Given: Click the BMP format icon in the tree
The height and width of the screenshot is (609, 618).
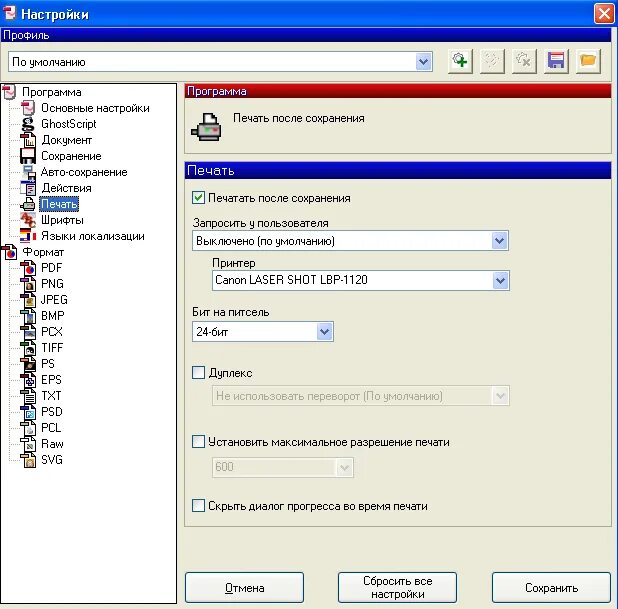Looking at the screenshot, I should point(28,316).
